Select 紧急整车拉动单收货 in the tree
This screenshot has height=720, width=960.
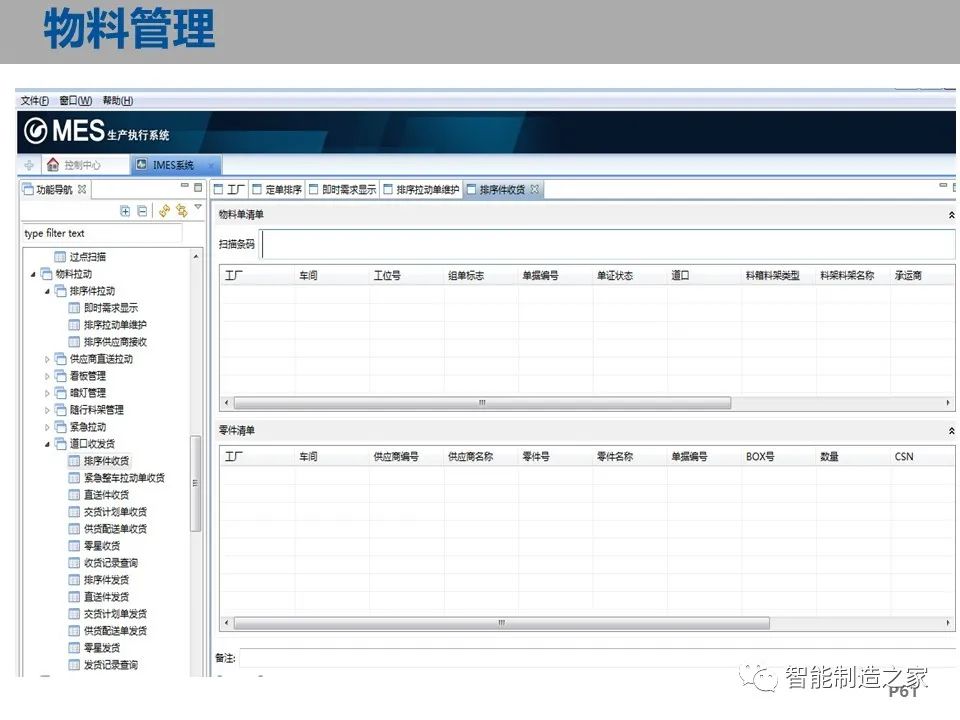[x=124, y=478]
